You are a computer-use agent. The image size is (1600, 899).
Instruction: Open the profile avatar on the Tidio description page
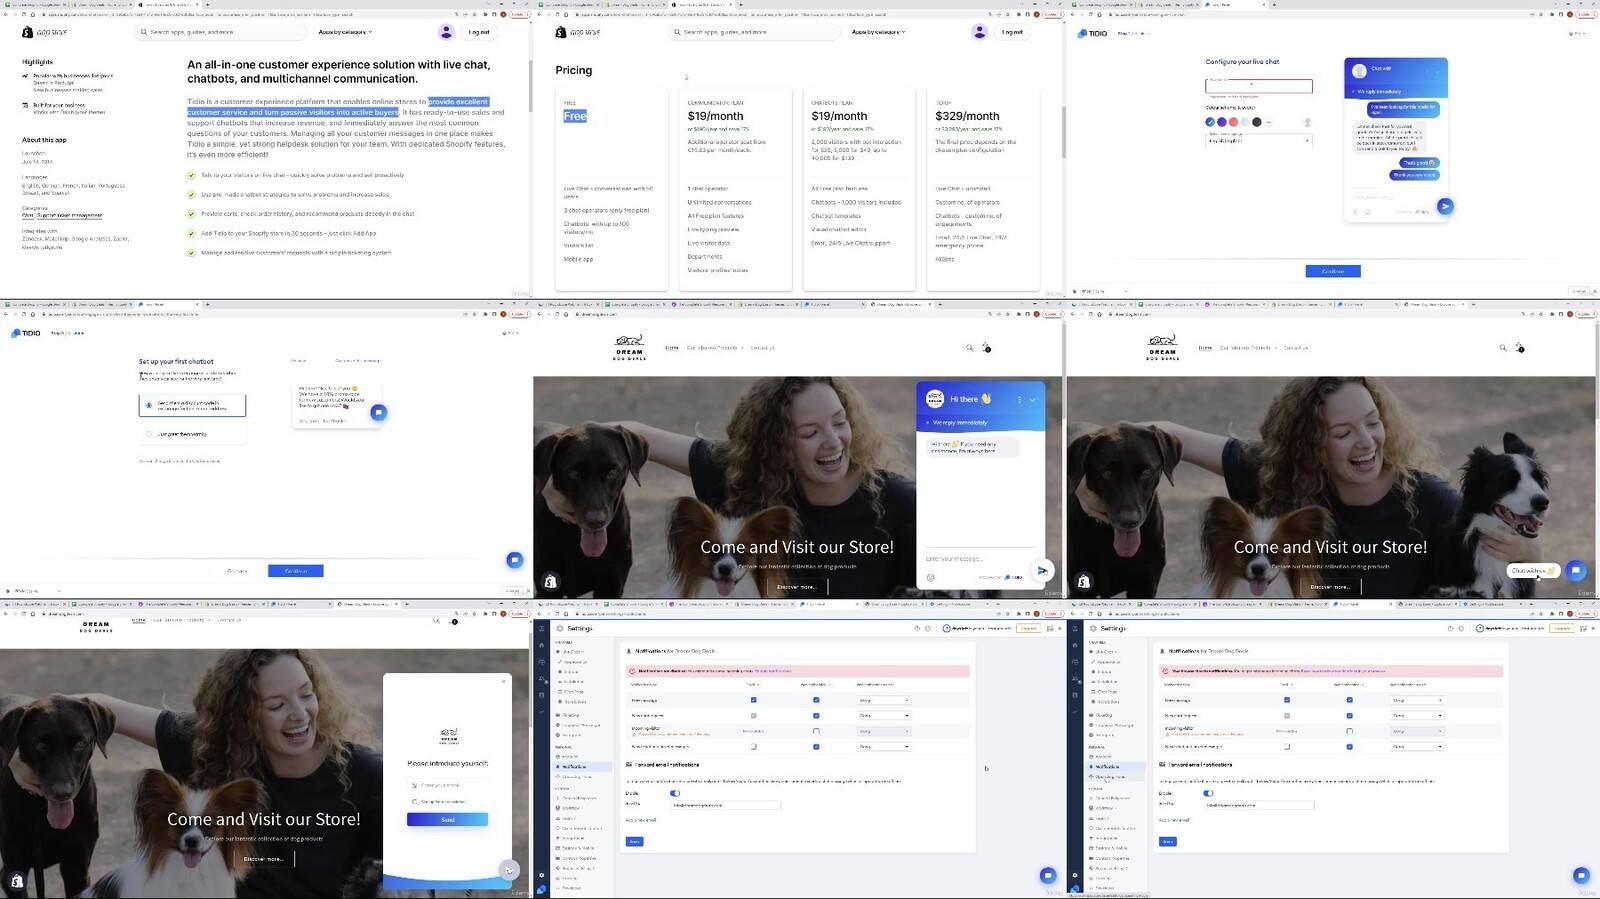446,32
